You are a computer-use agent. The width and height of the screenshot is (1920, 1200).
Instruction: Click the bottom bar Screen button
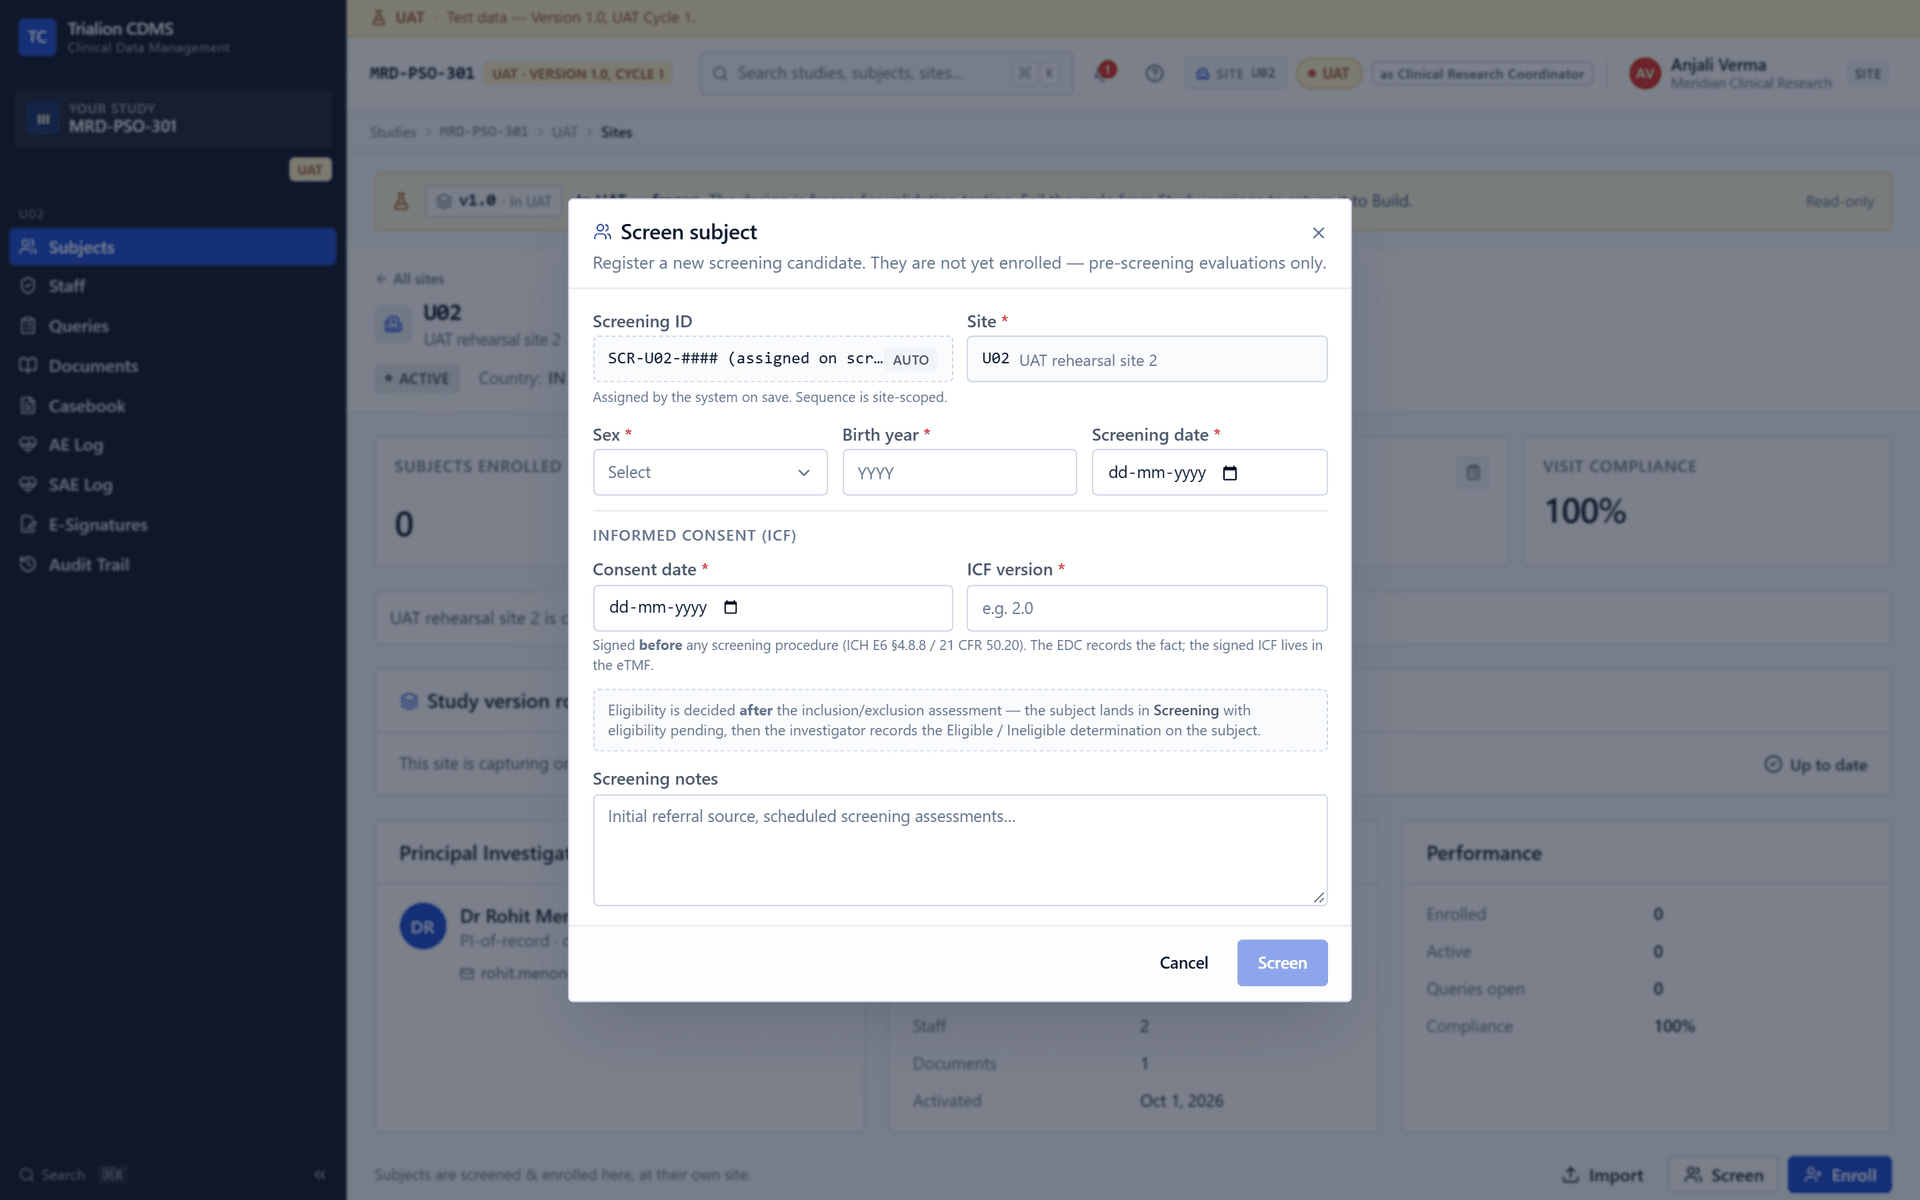click(1724, 1175)
